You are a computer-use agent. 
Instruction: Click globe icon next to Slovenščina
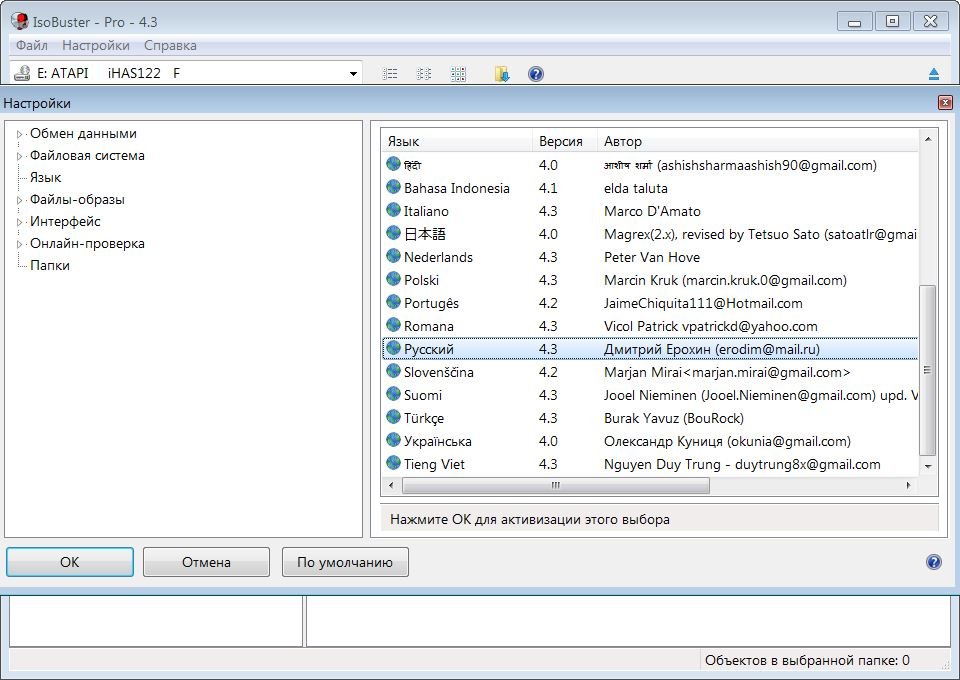(394, 372)
